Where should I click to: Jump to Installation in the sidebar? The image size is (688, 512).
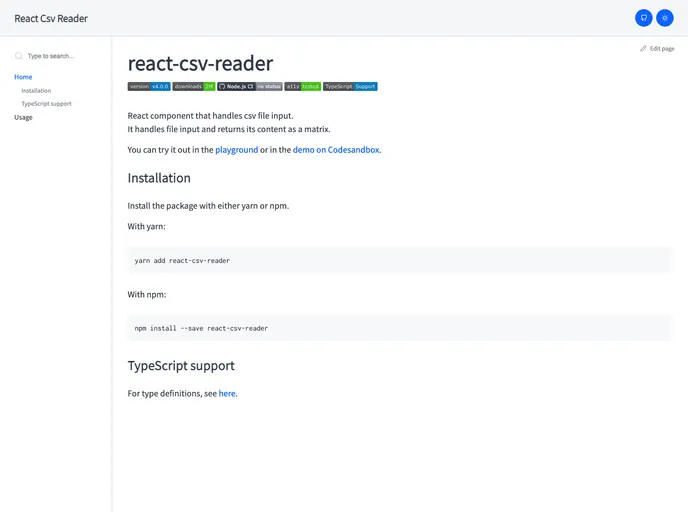click(36, 91)
